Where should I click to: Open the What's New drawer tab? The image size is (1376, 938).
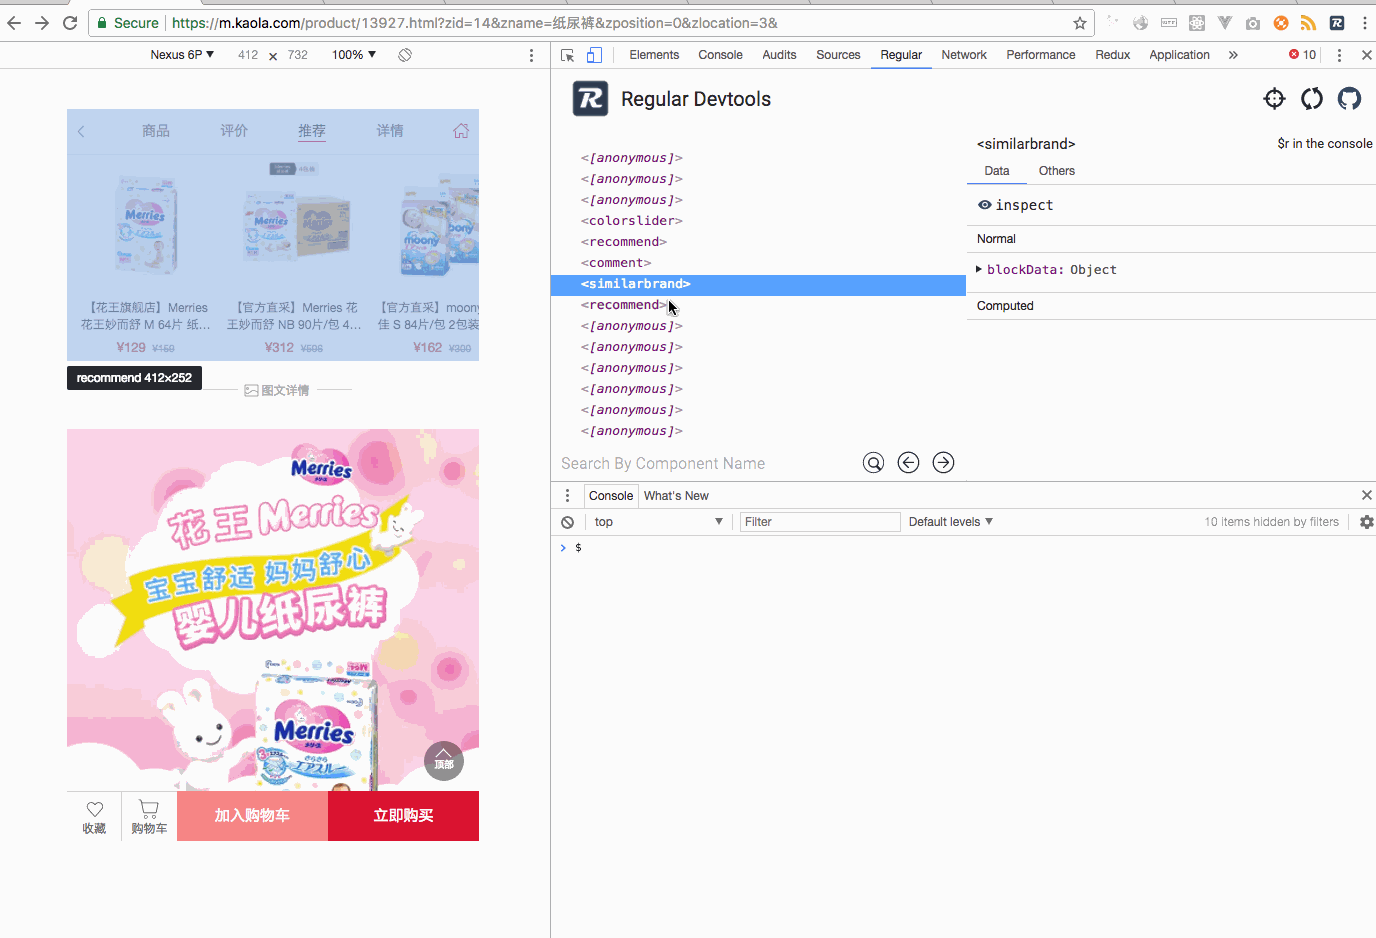pyautogui.click(x=676, y=496)
